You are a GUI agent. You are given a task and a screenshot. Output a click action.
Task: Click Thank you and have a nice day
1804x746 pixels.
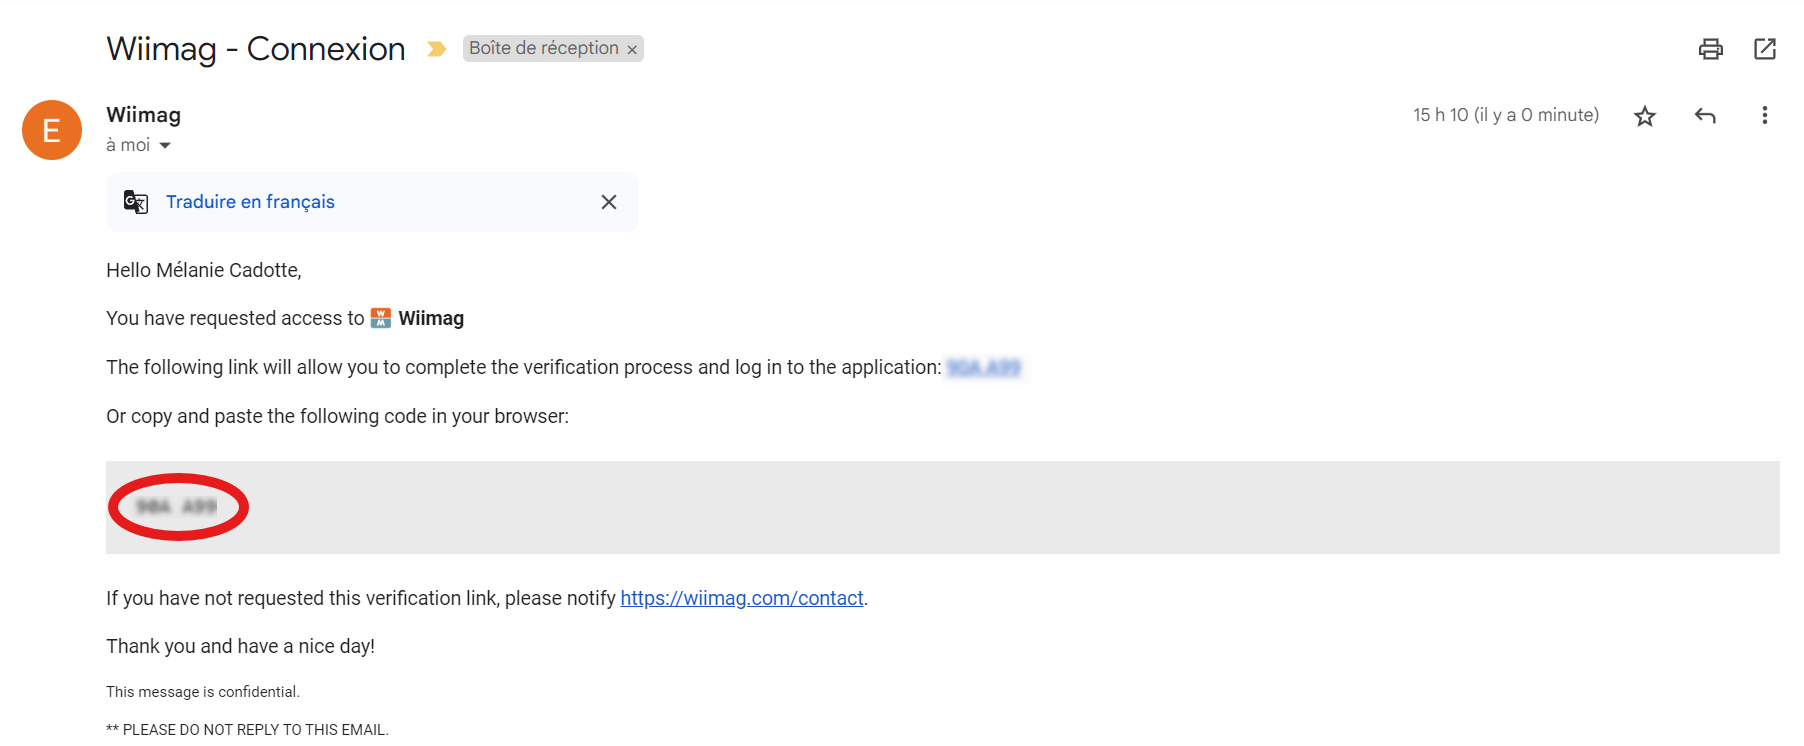(x=241, y=646)
